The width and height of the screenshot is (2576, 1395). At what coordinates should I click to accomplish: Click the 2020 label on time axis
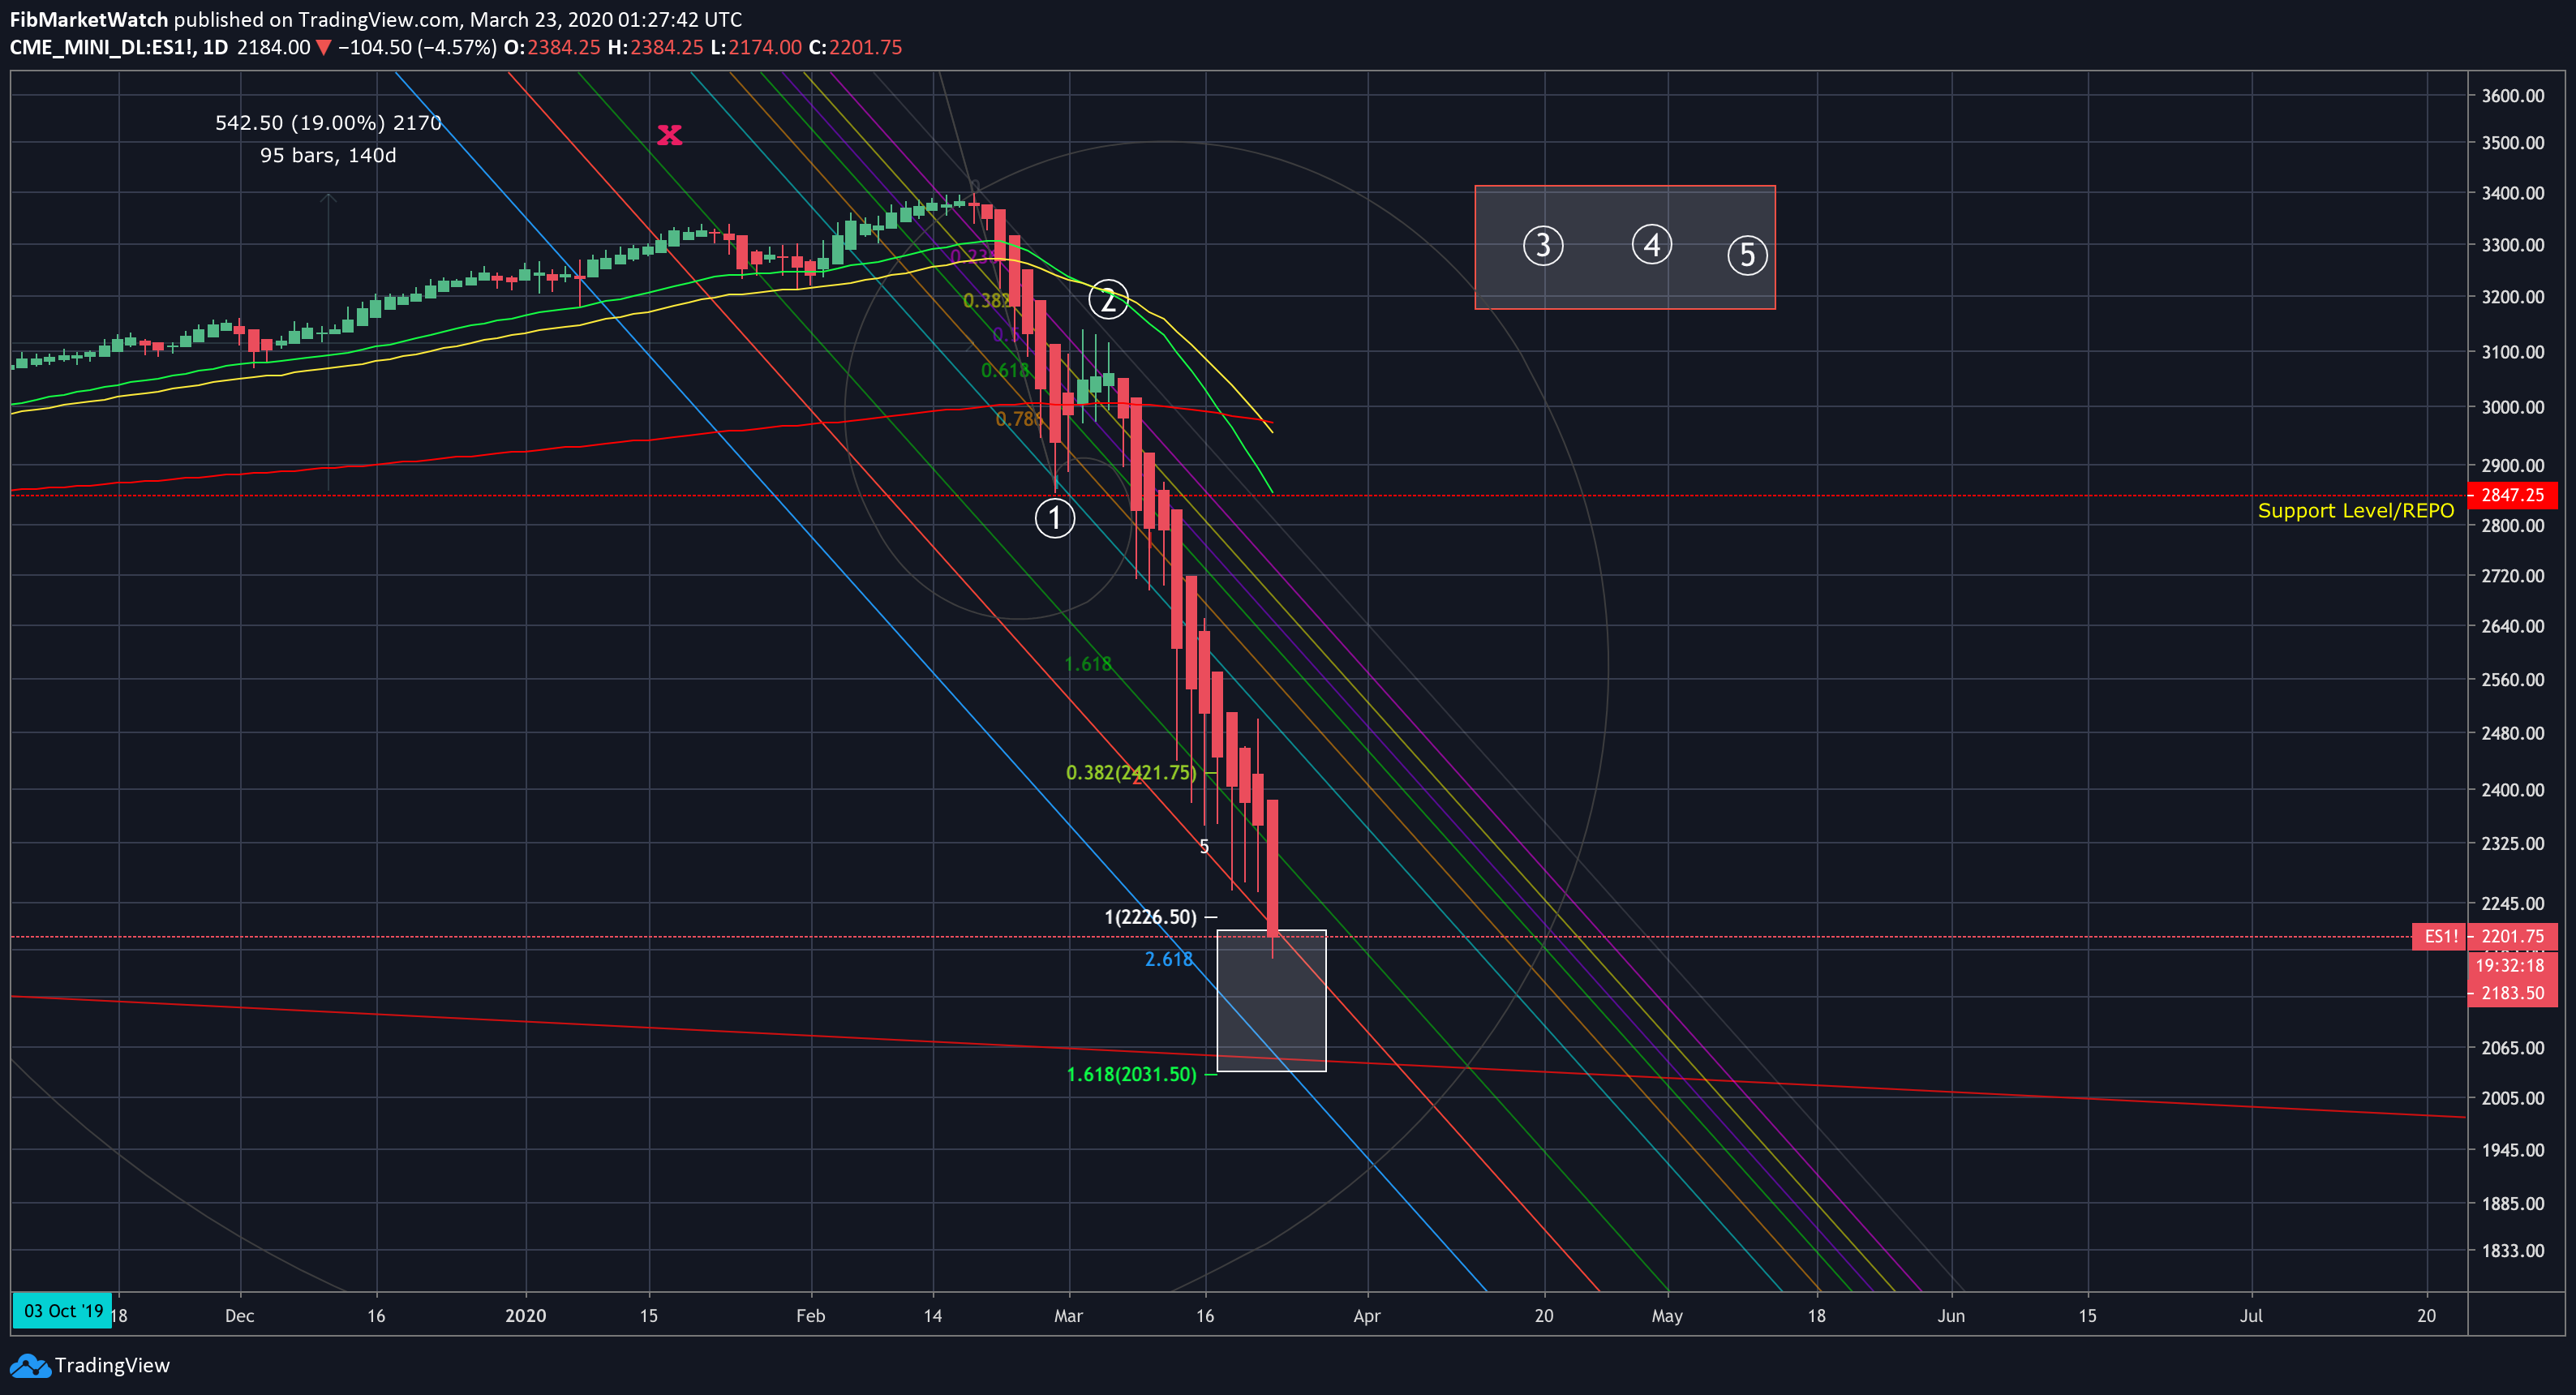point(525,1315)
